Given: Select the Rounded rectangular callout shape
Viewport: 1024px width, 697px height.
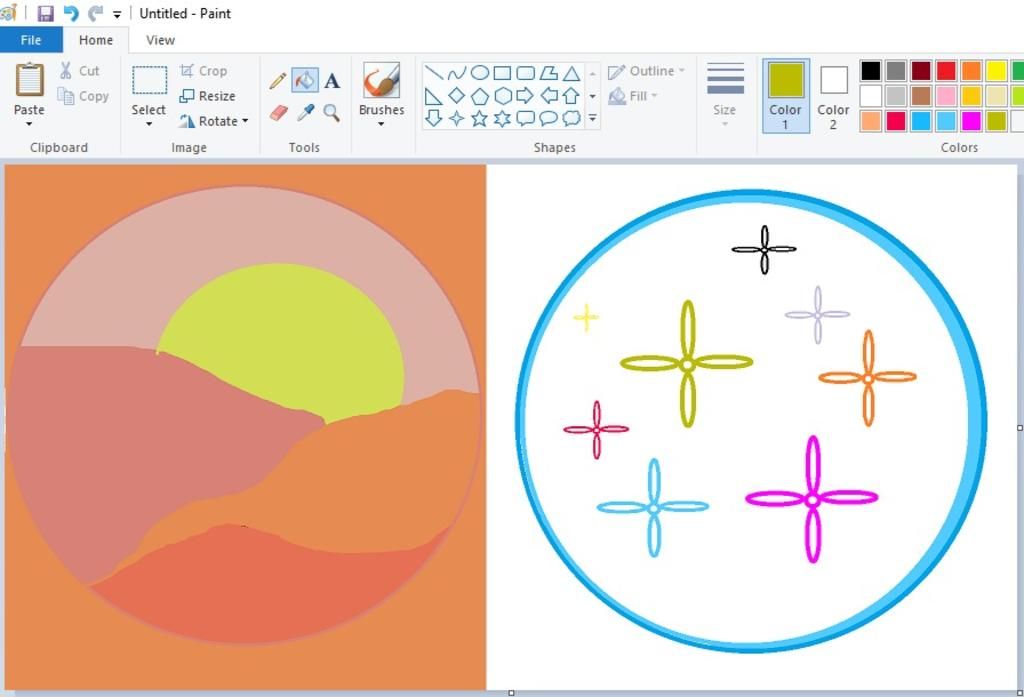Looking at the screenshot, I should 526,118.
